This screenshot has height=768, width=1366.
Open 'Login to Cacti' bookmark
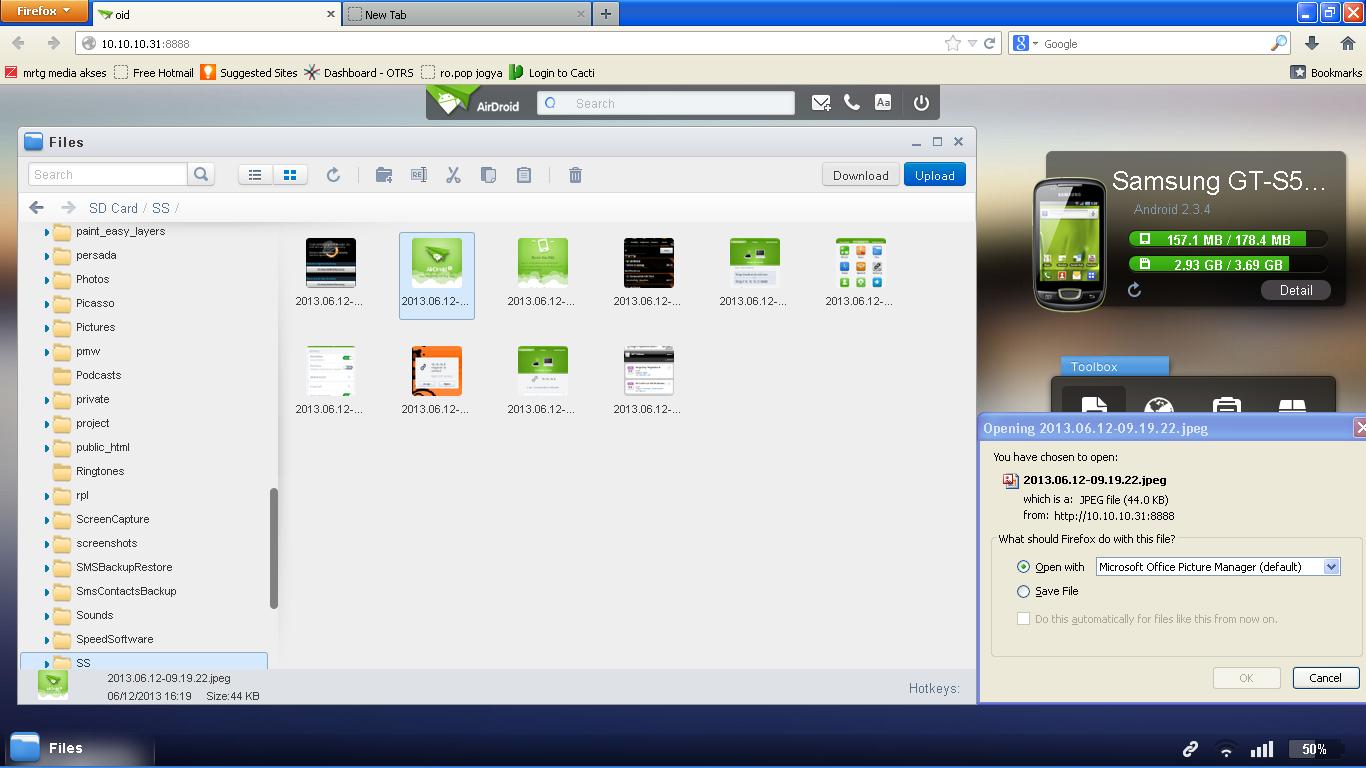click(x=552, y=72)
